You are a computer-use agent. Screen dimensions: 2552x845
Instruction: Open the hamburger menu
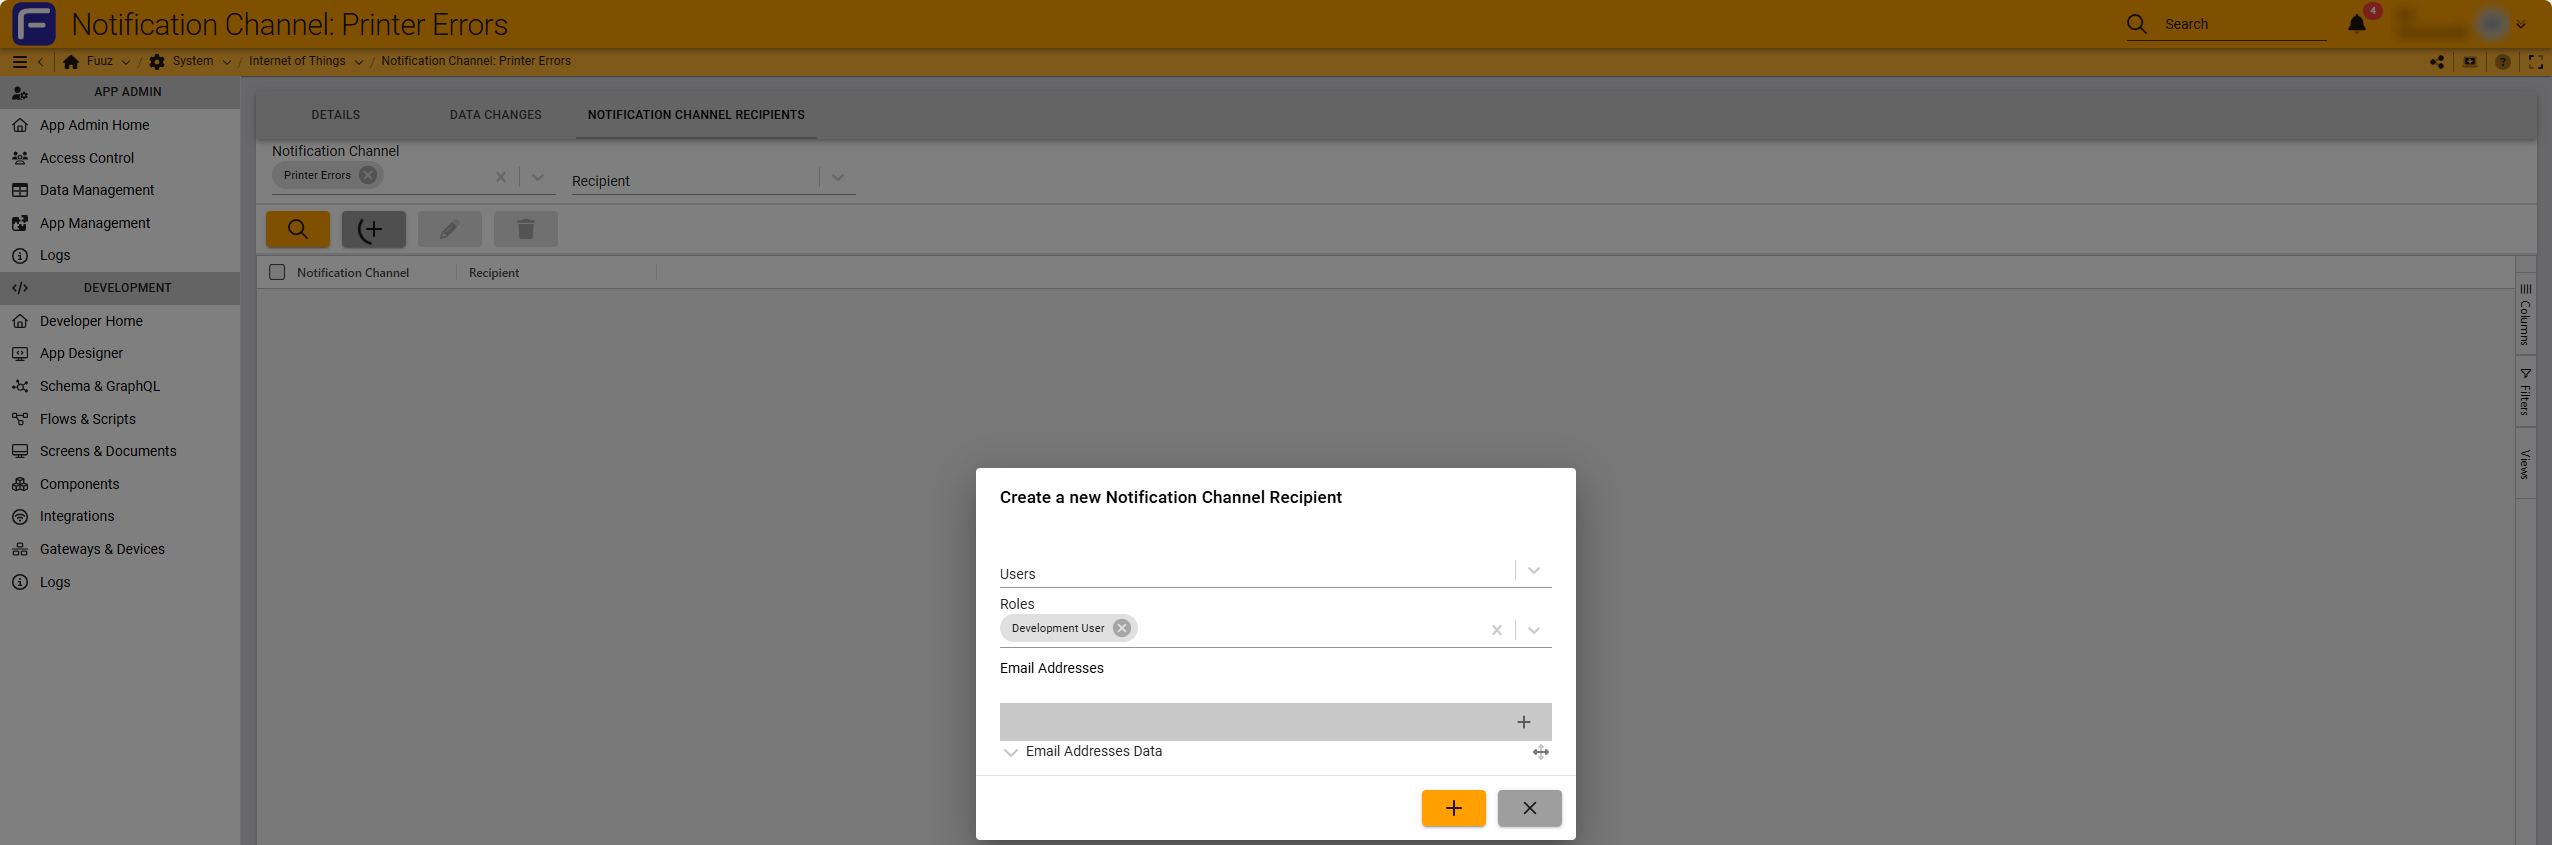coord(19,62)
